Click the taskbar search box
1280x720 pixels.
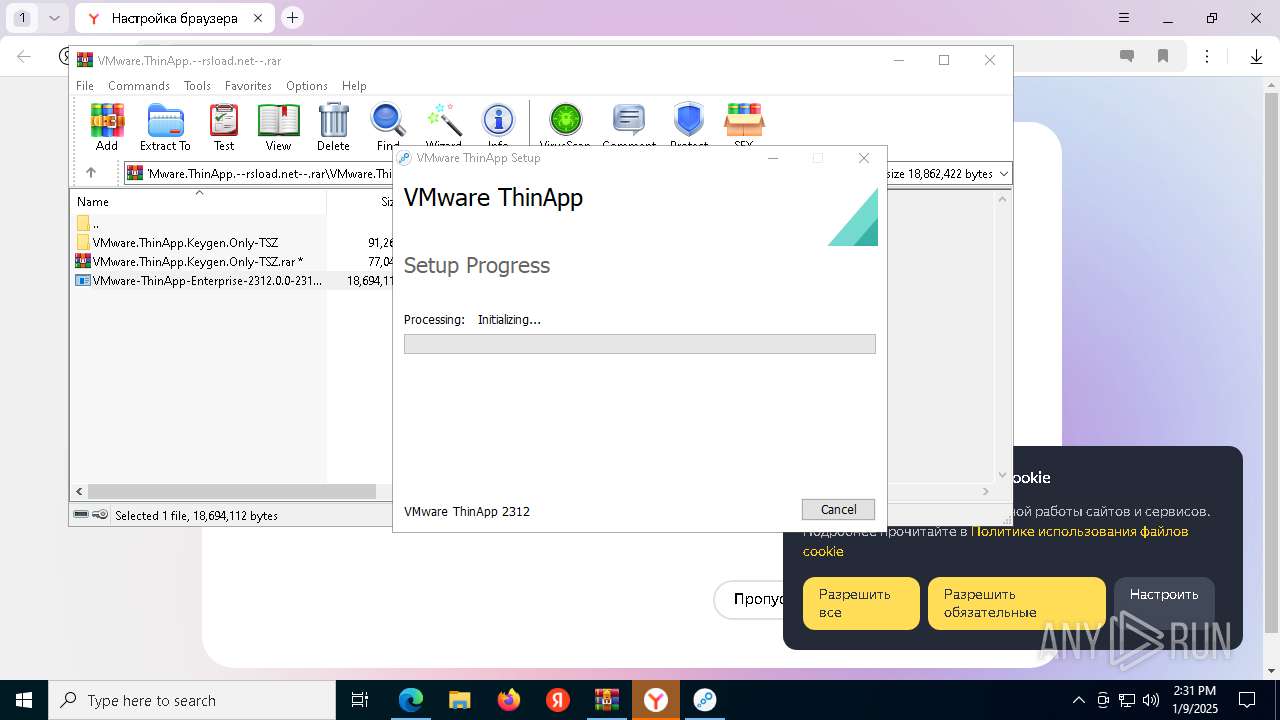192,700
